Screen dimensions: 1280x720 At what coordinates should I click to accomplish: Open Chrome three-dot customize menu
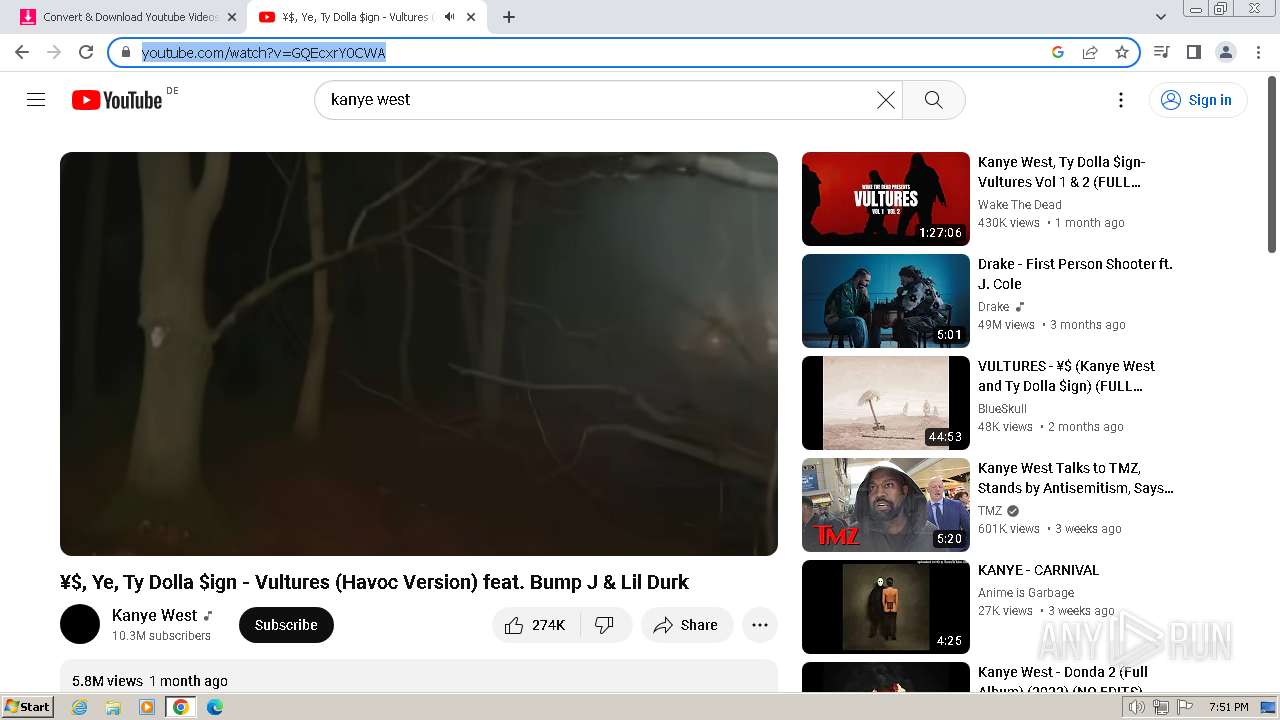(x=1259, y=52)
